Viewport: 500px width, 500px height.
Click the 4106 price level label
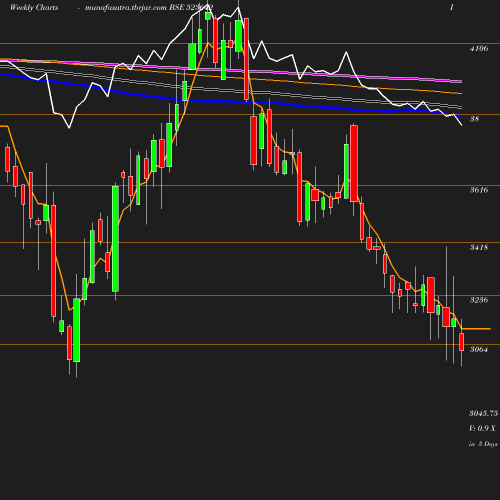[x=479, y=49]
